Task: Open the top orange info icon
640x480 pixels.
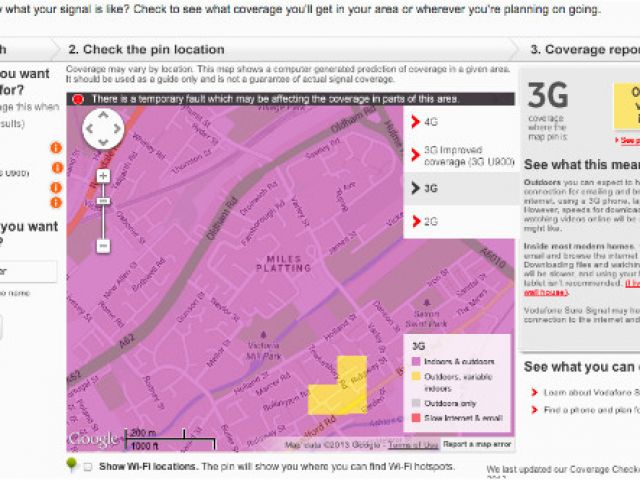Action: [x=56, y=148]
